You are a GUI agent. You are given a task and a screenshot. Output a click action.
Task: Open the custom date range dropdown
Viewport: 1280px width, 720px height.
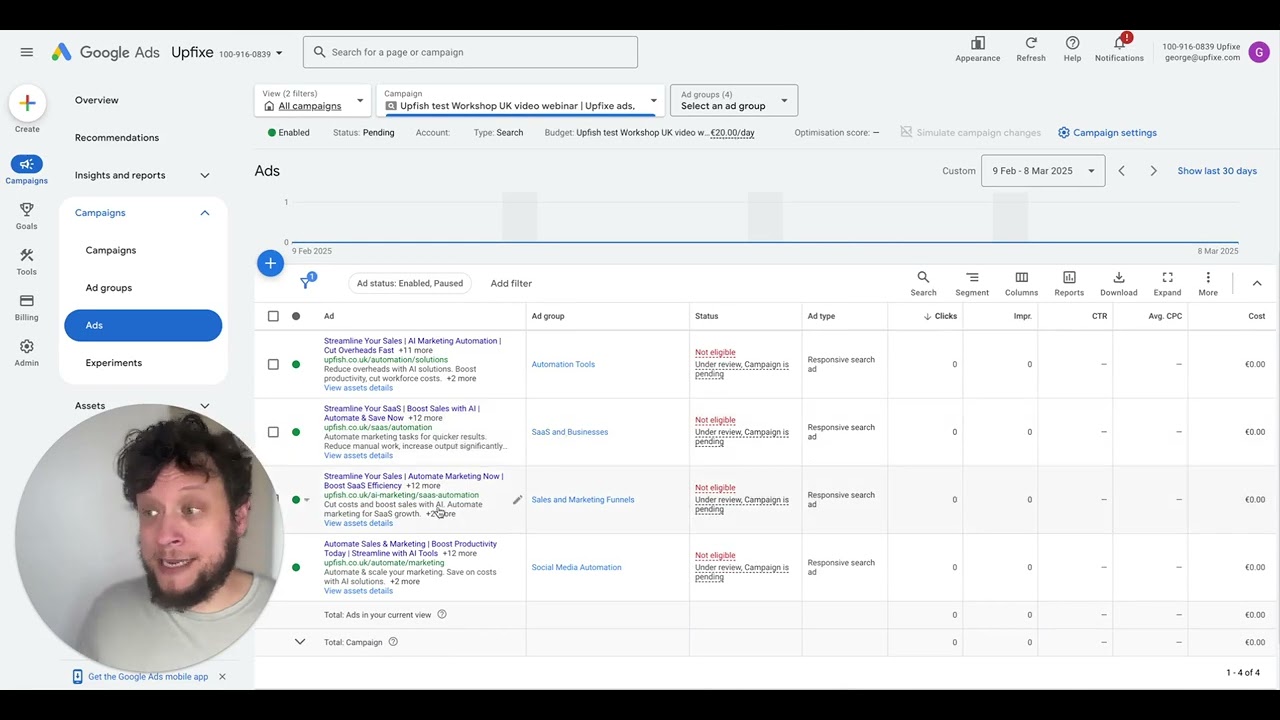coord(1043,171)
